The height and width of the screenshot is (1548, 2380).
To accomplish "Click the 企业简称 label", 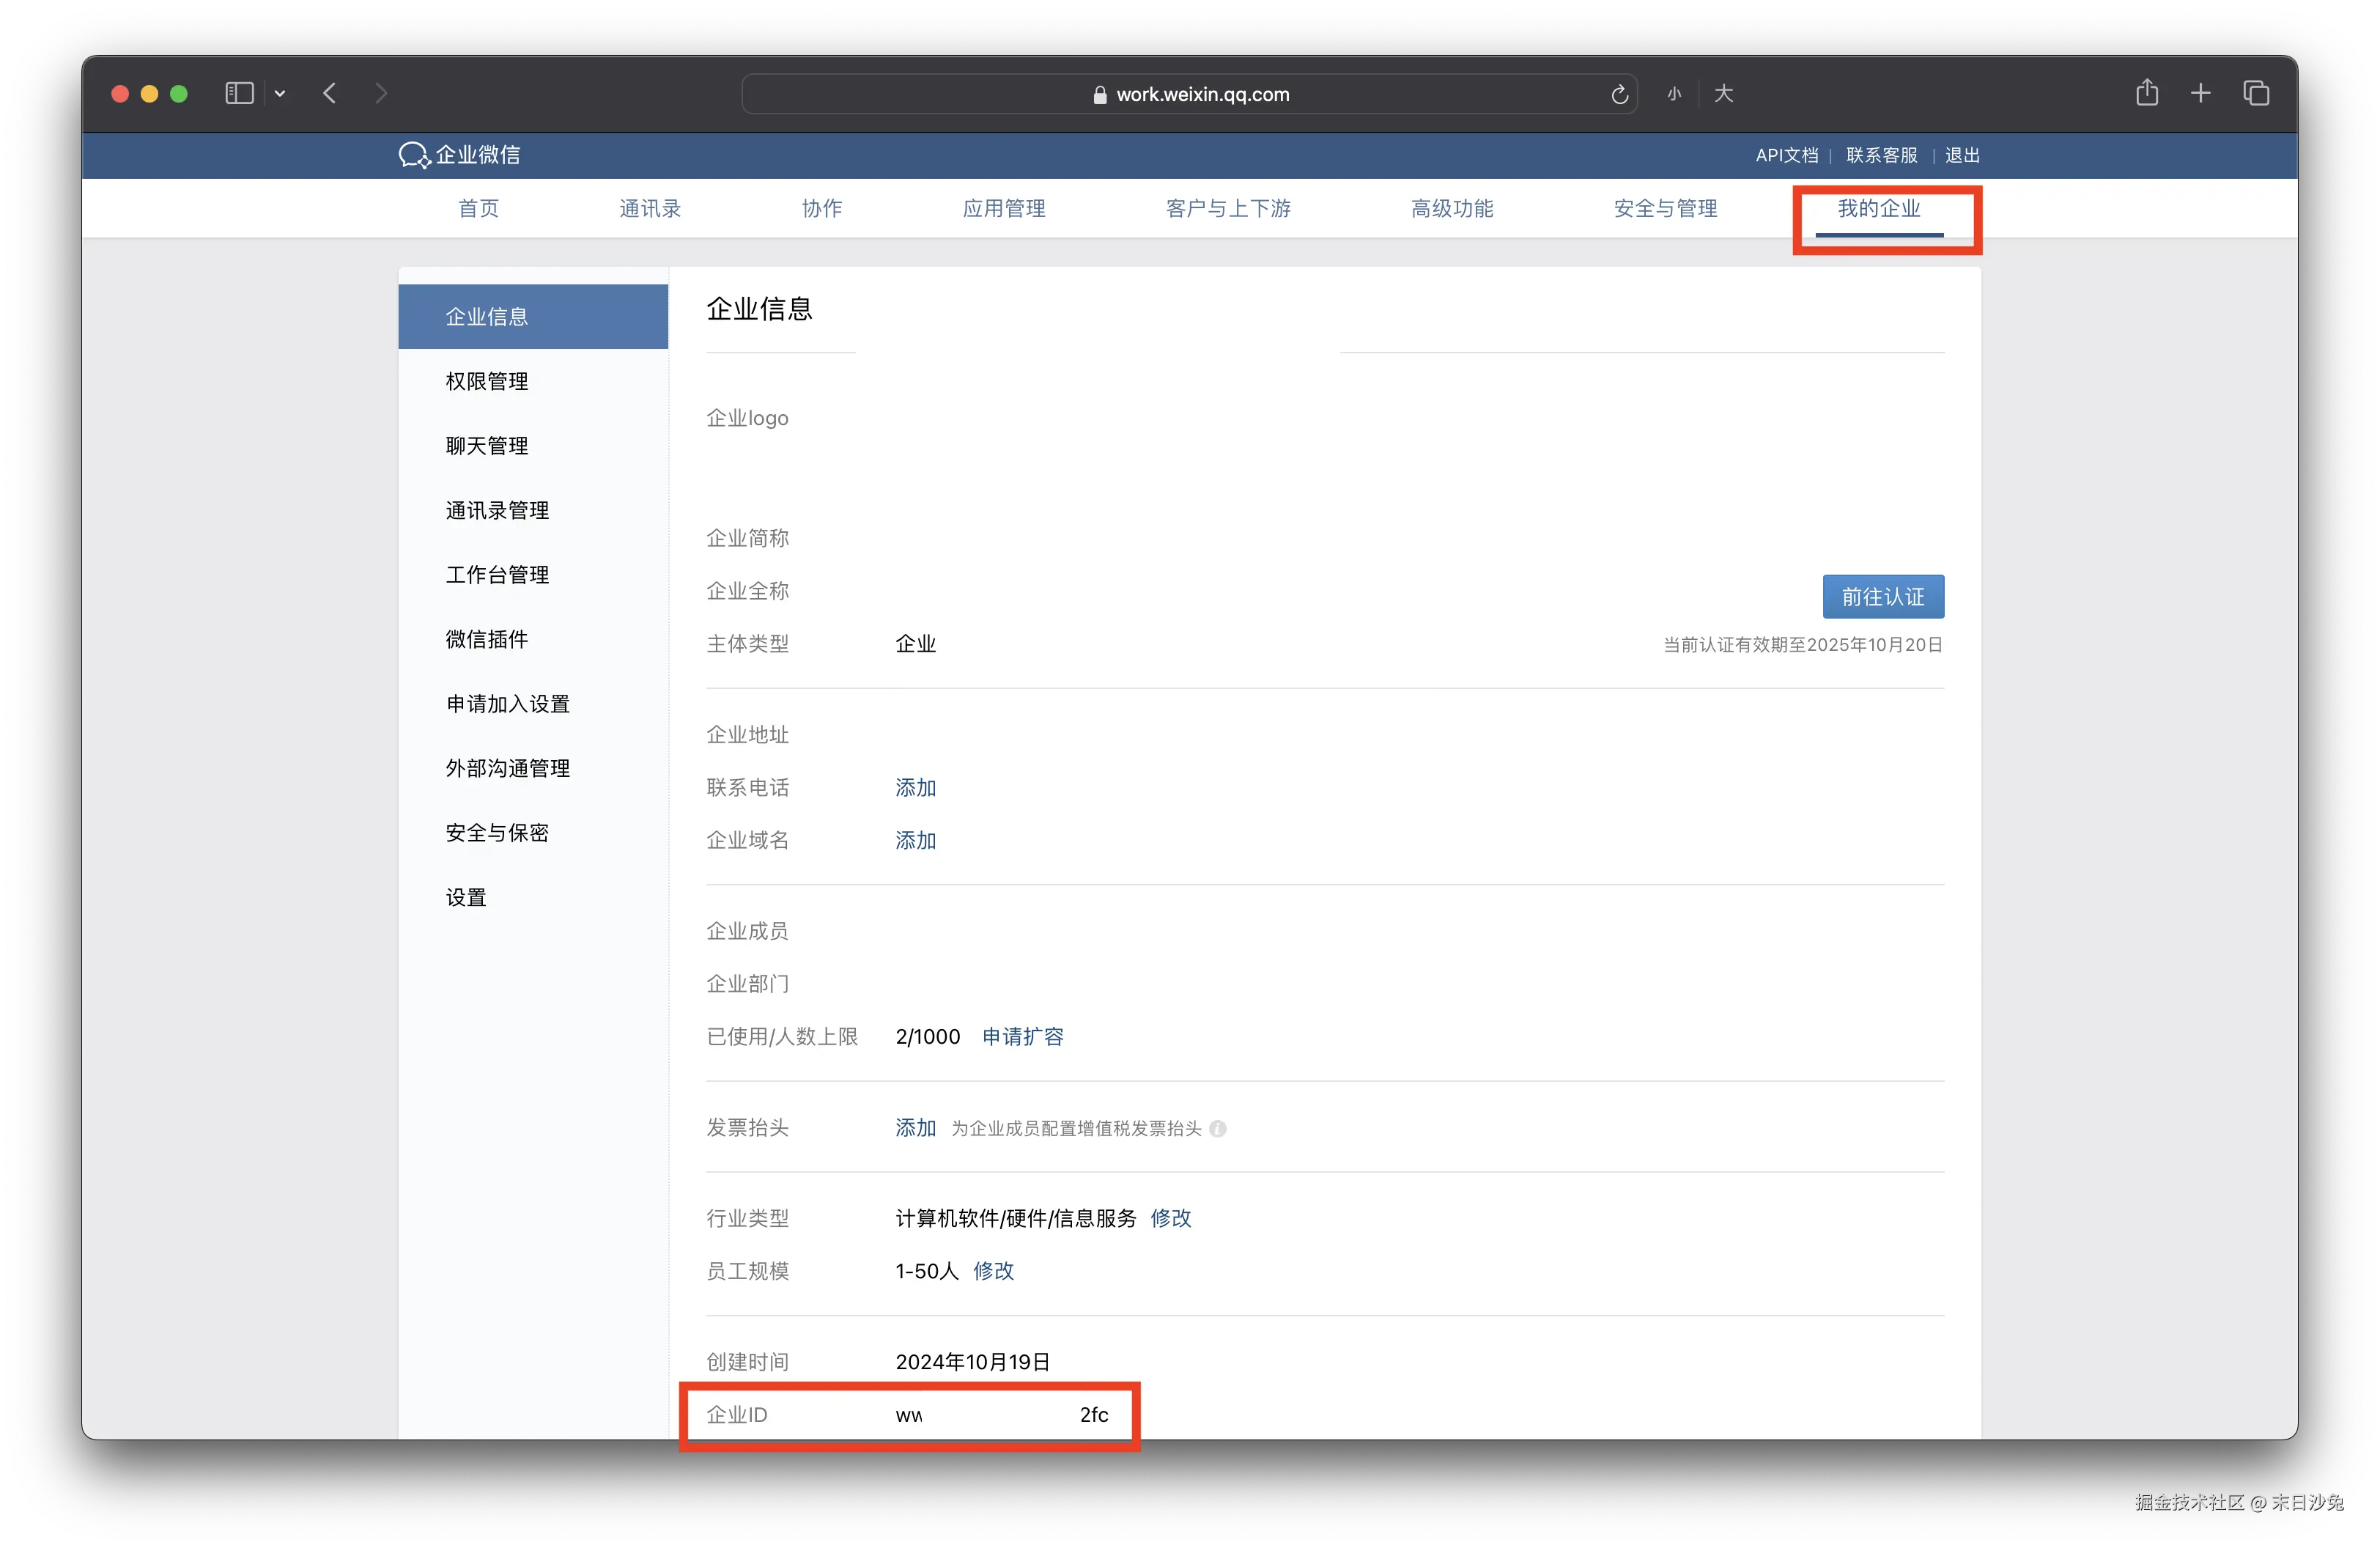I will [748, 539].
